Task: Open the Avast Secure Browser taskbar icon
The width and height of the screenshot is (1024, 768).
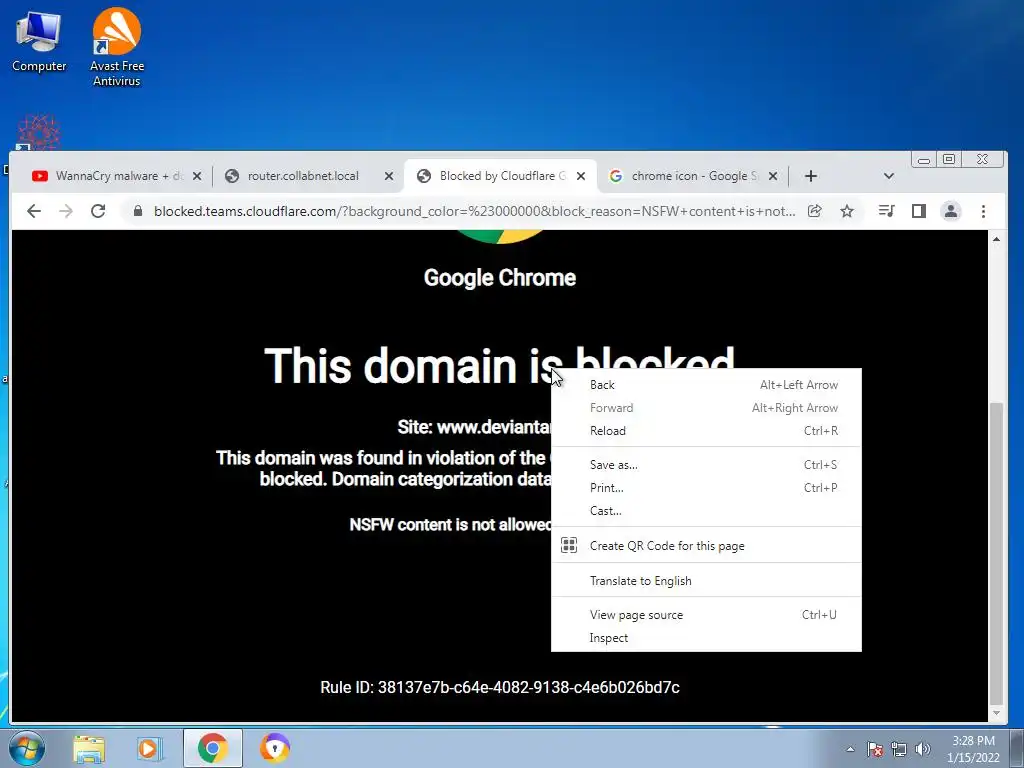Action: click(x=275, y=748)
